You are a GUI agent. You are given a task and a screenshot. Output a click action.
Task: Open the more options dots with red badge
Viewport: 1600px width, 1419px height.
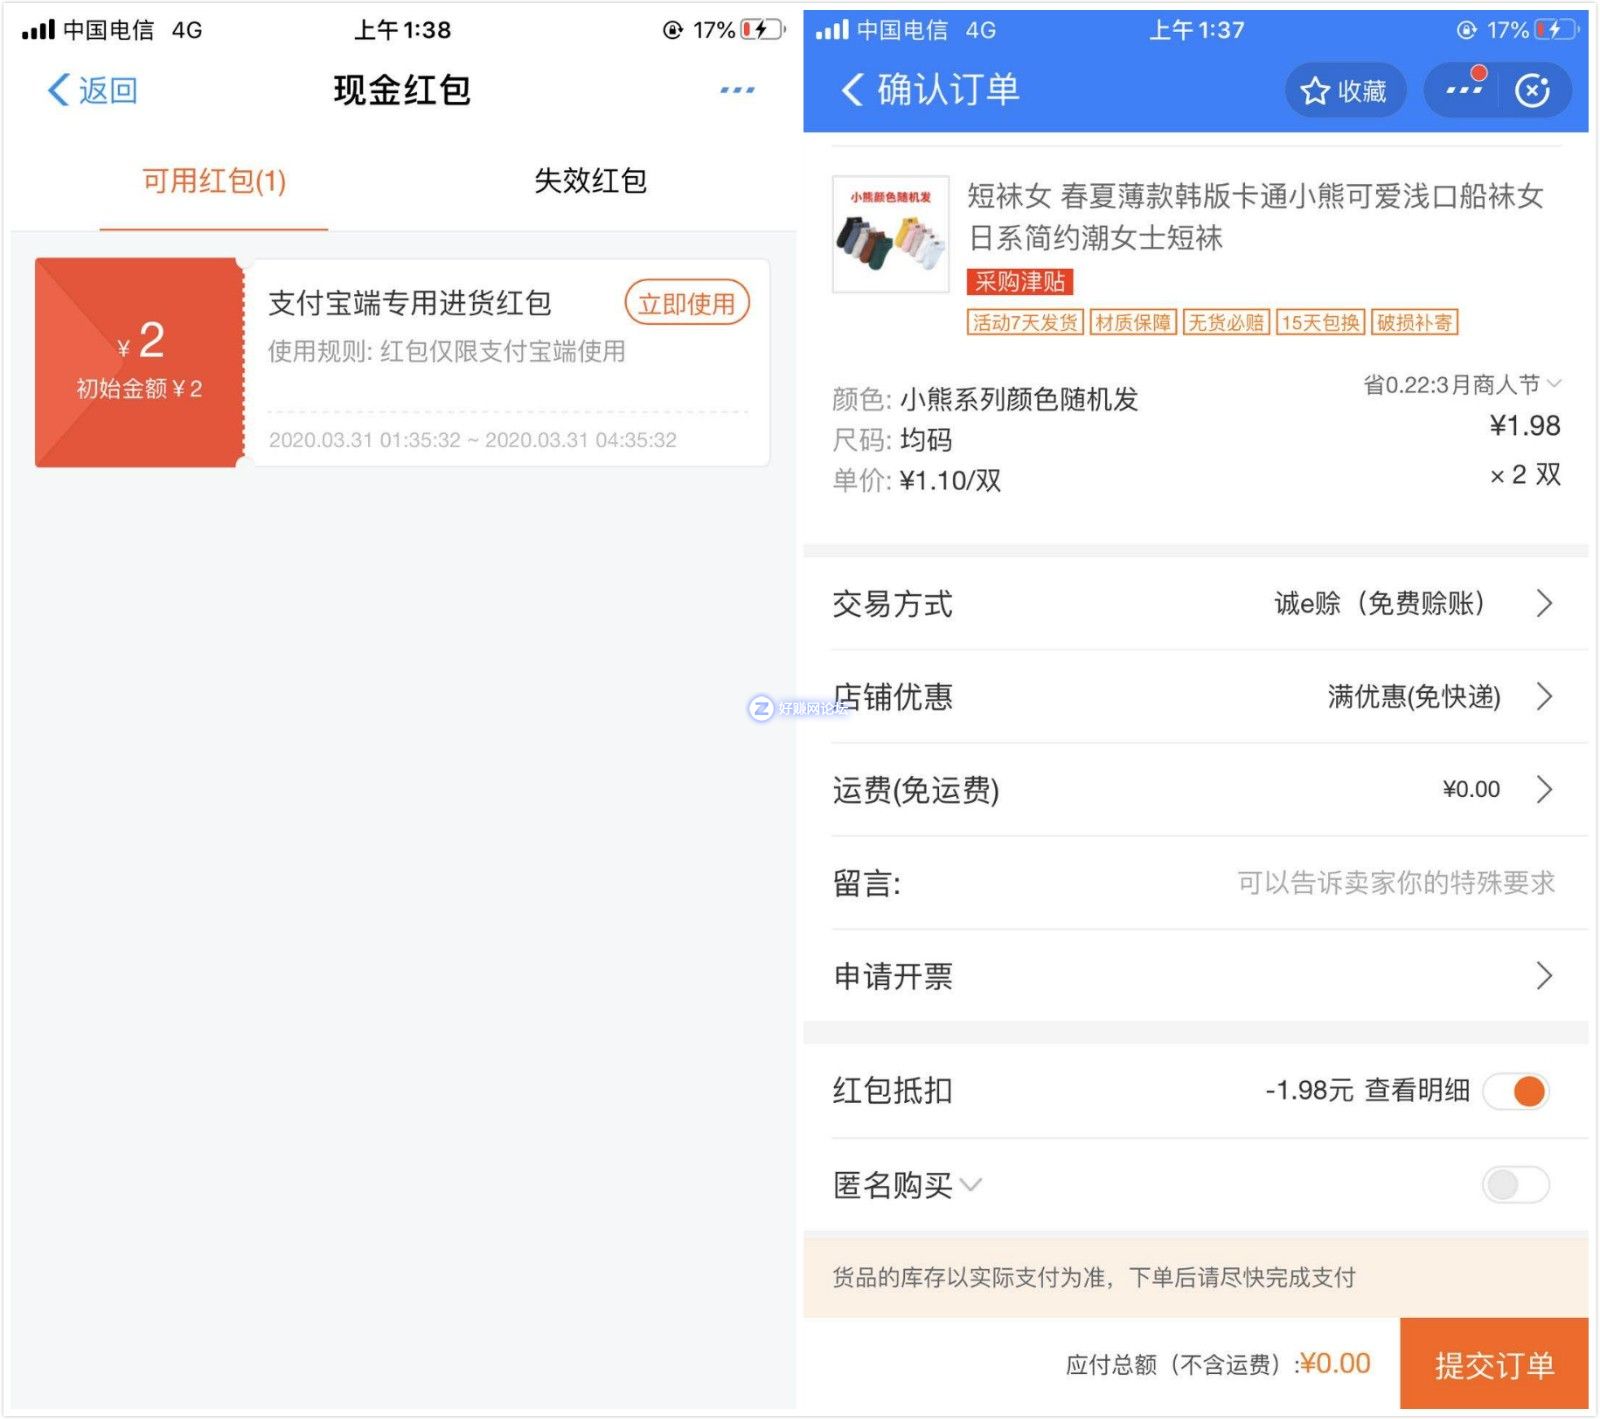coord(1463,90)
